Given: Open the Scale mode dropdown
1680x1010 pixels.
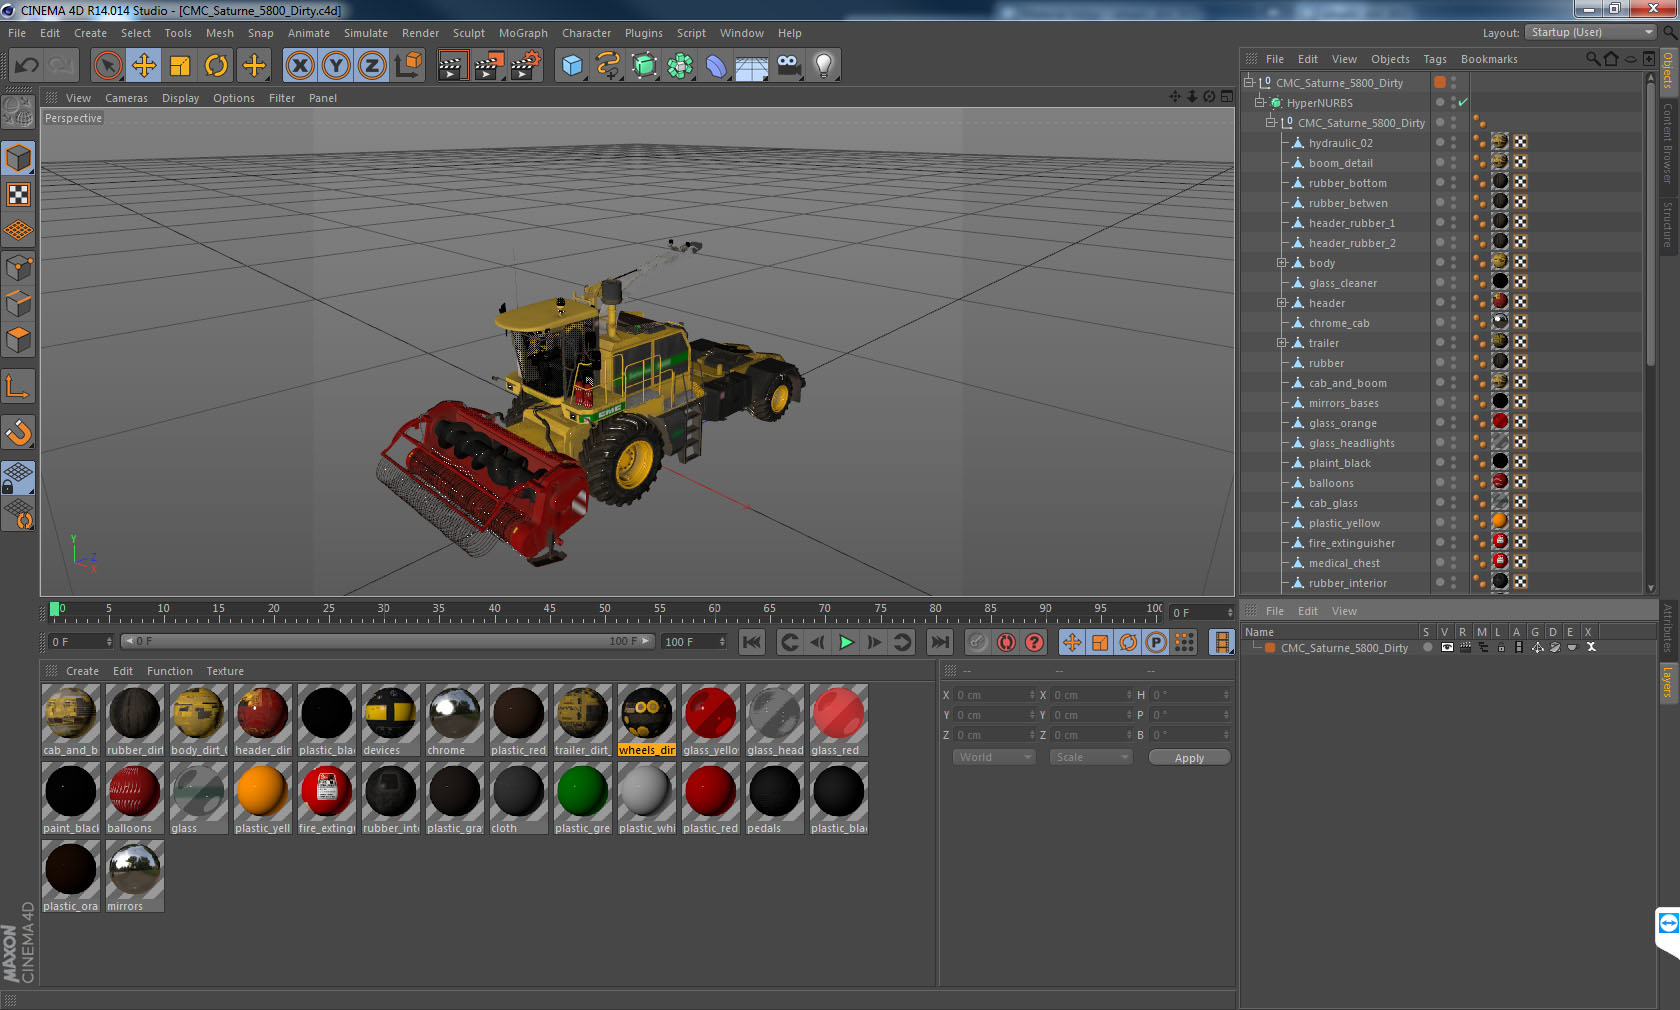Looking at the screenshot, I should [x=1090, y=757].
